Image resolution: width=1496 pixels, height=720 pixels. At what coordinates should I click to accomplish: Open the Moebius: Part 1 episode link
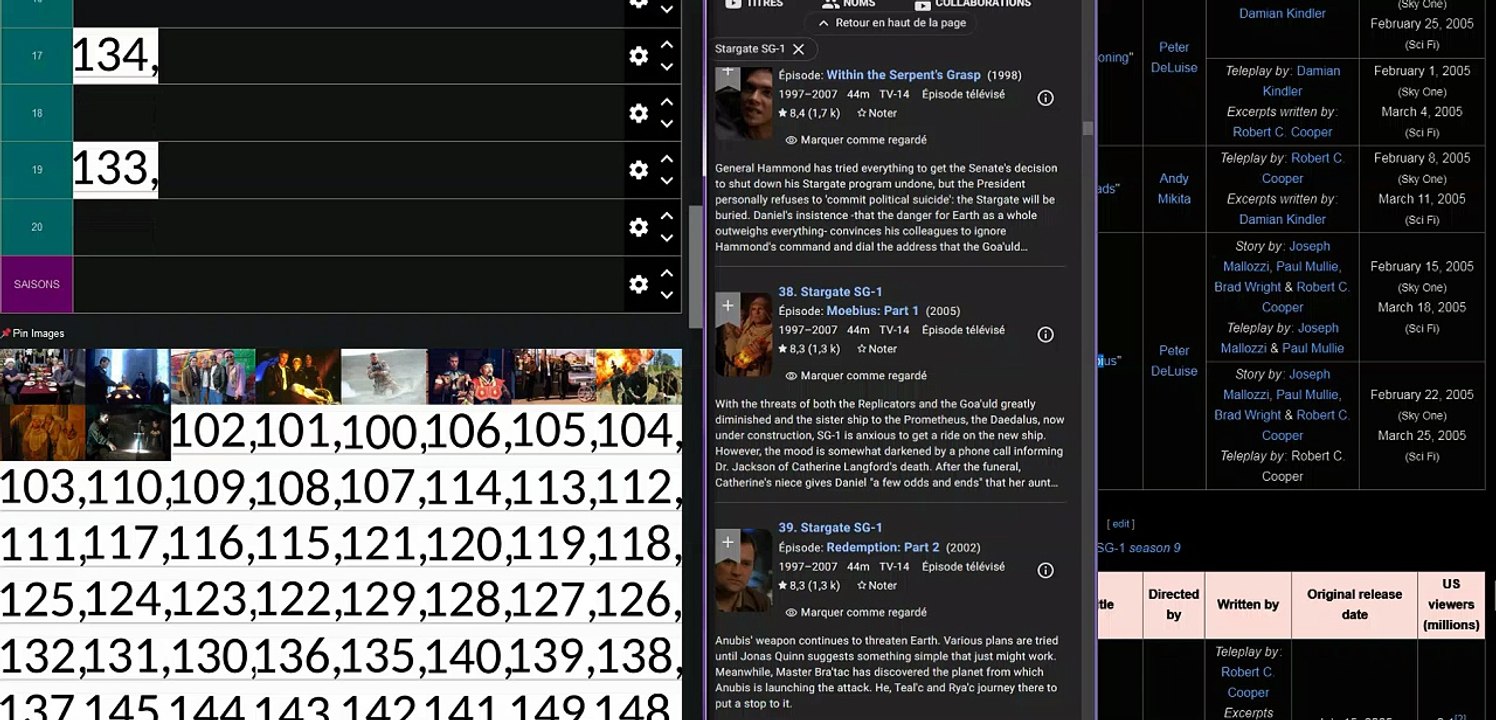(x=872, y=311)
